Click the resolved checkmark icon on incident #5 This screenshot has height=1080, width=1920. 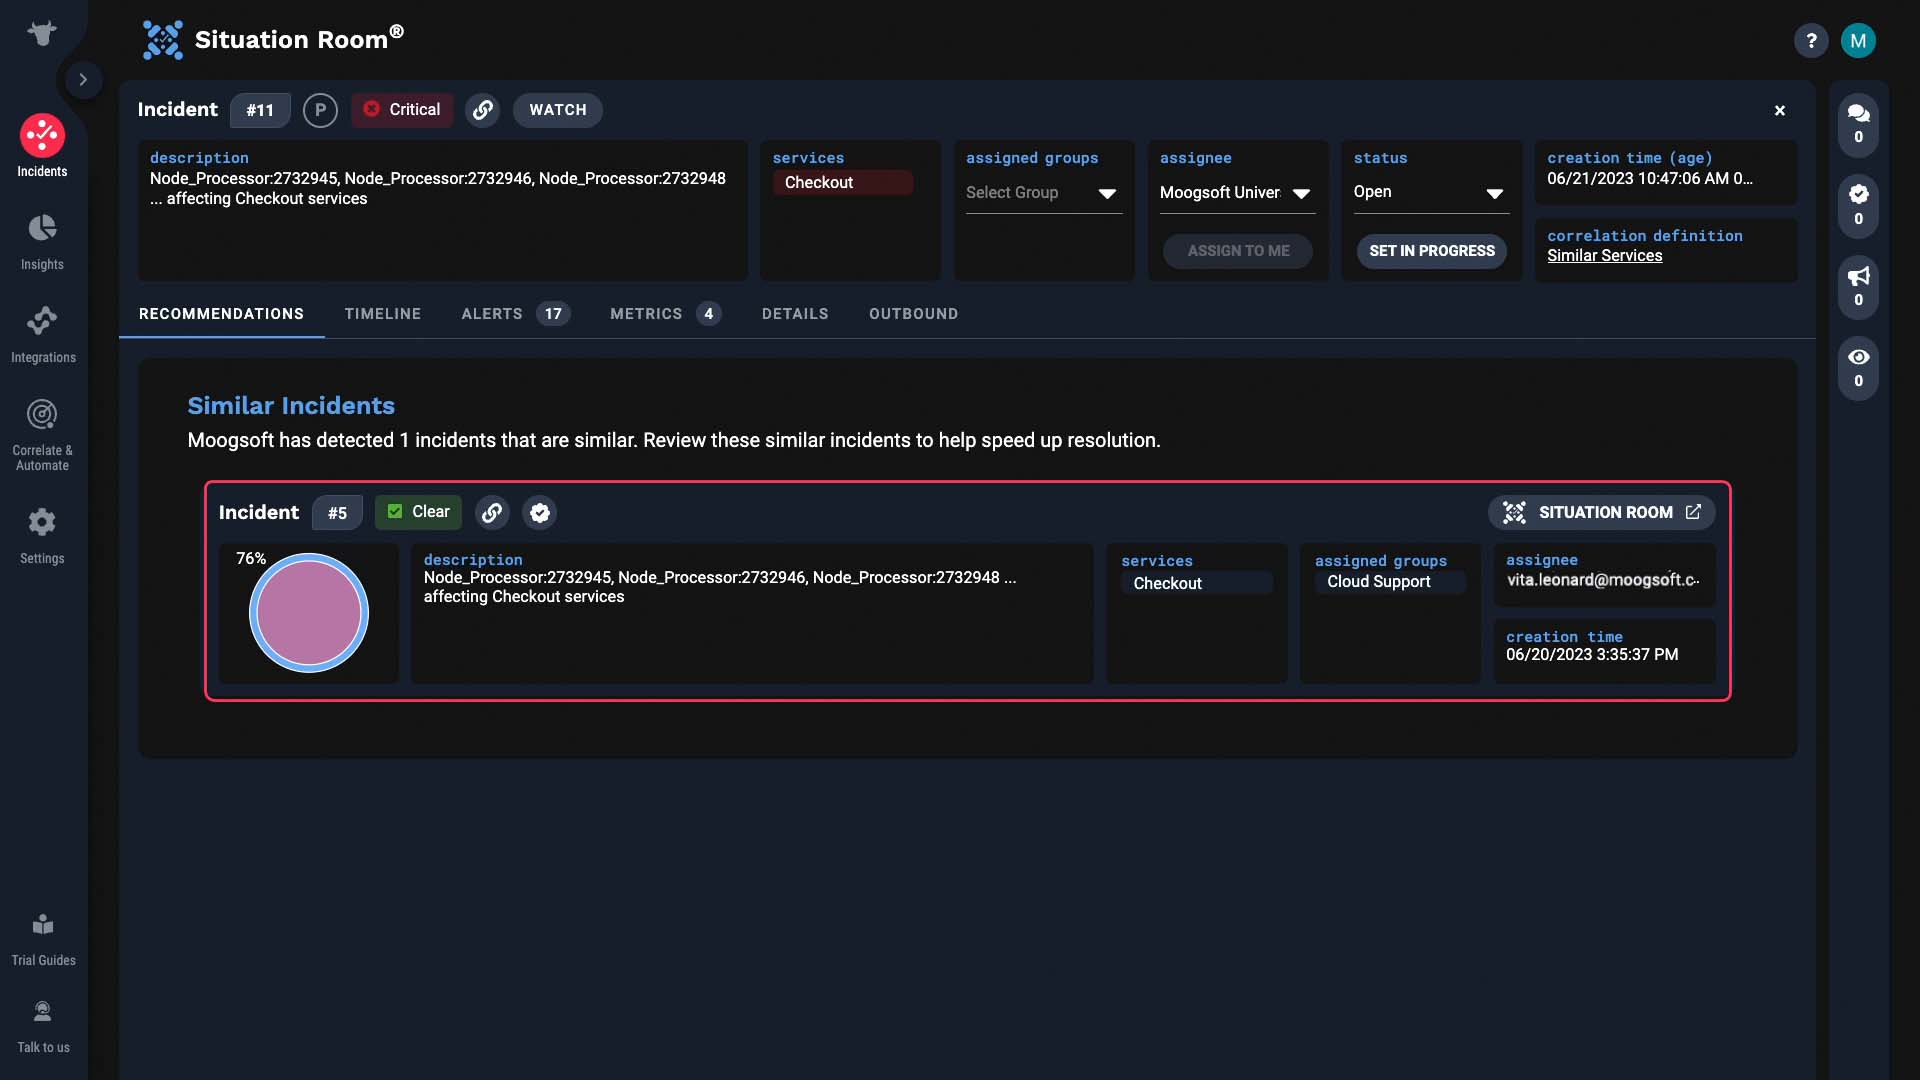coord(540,513)
